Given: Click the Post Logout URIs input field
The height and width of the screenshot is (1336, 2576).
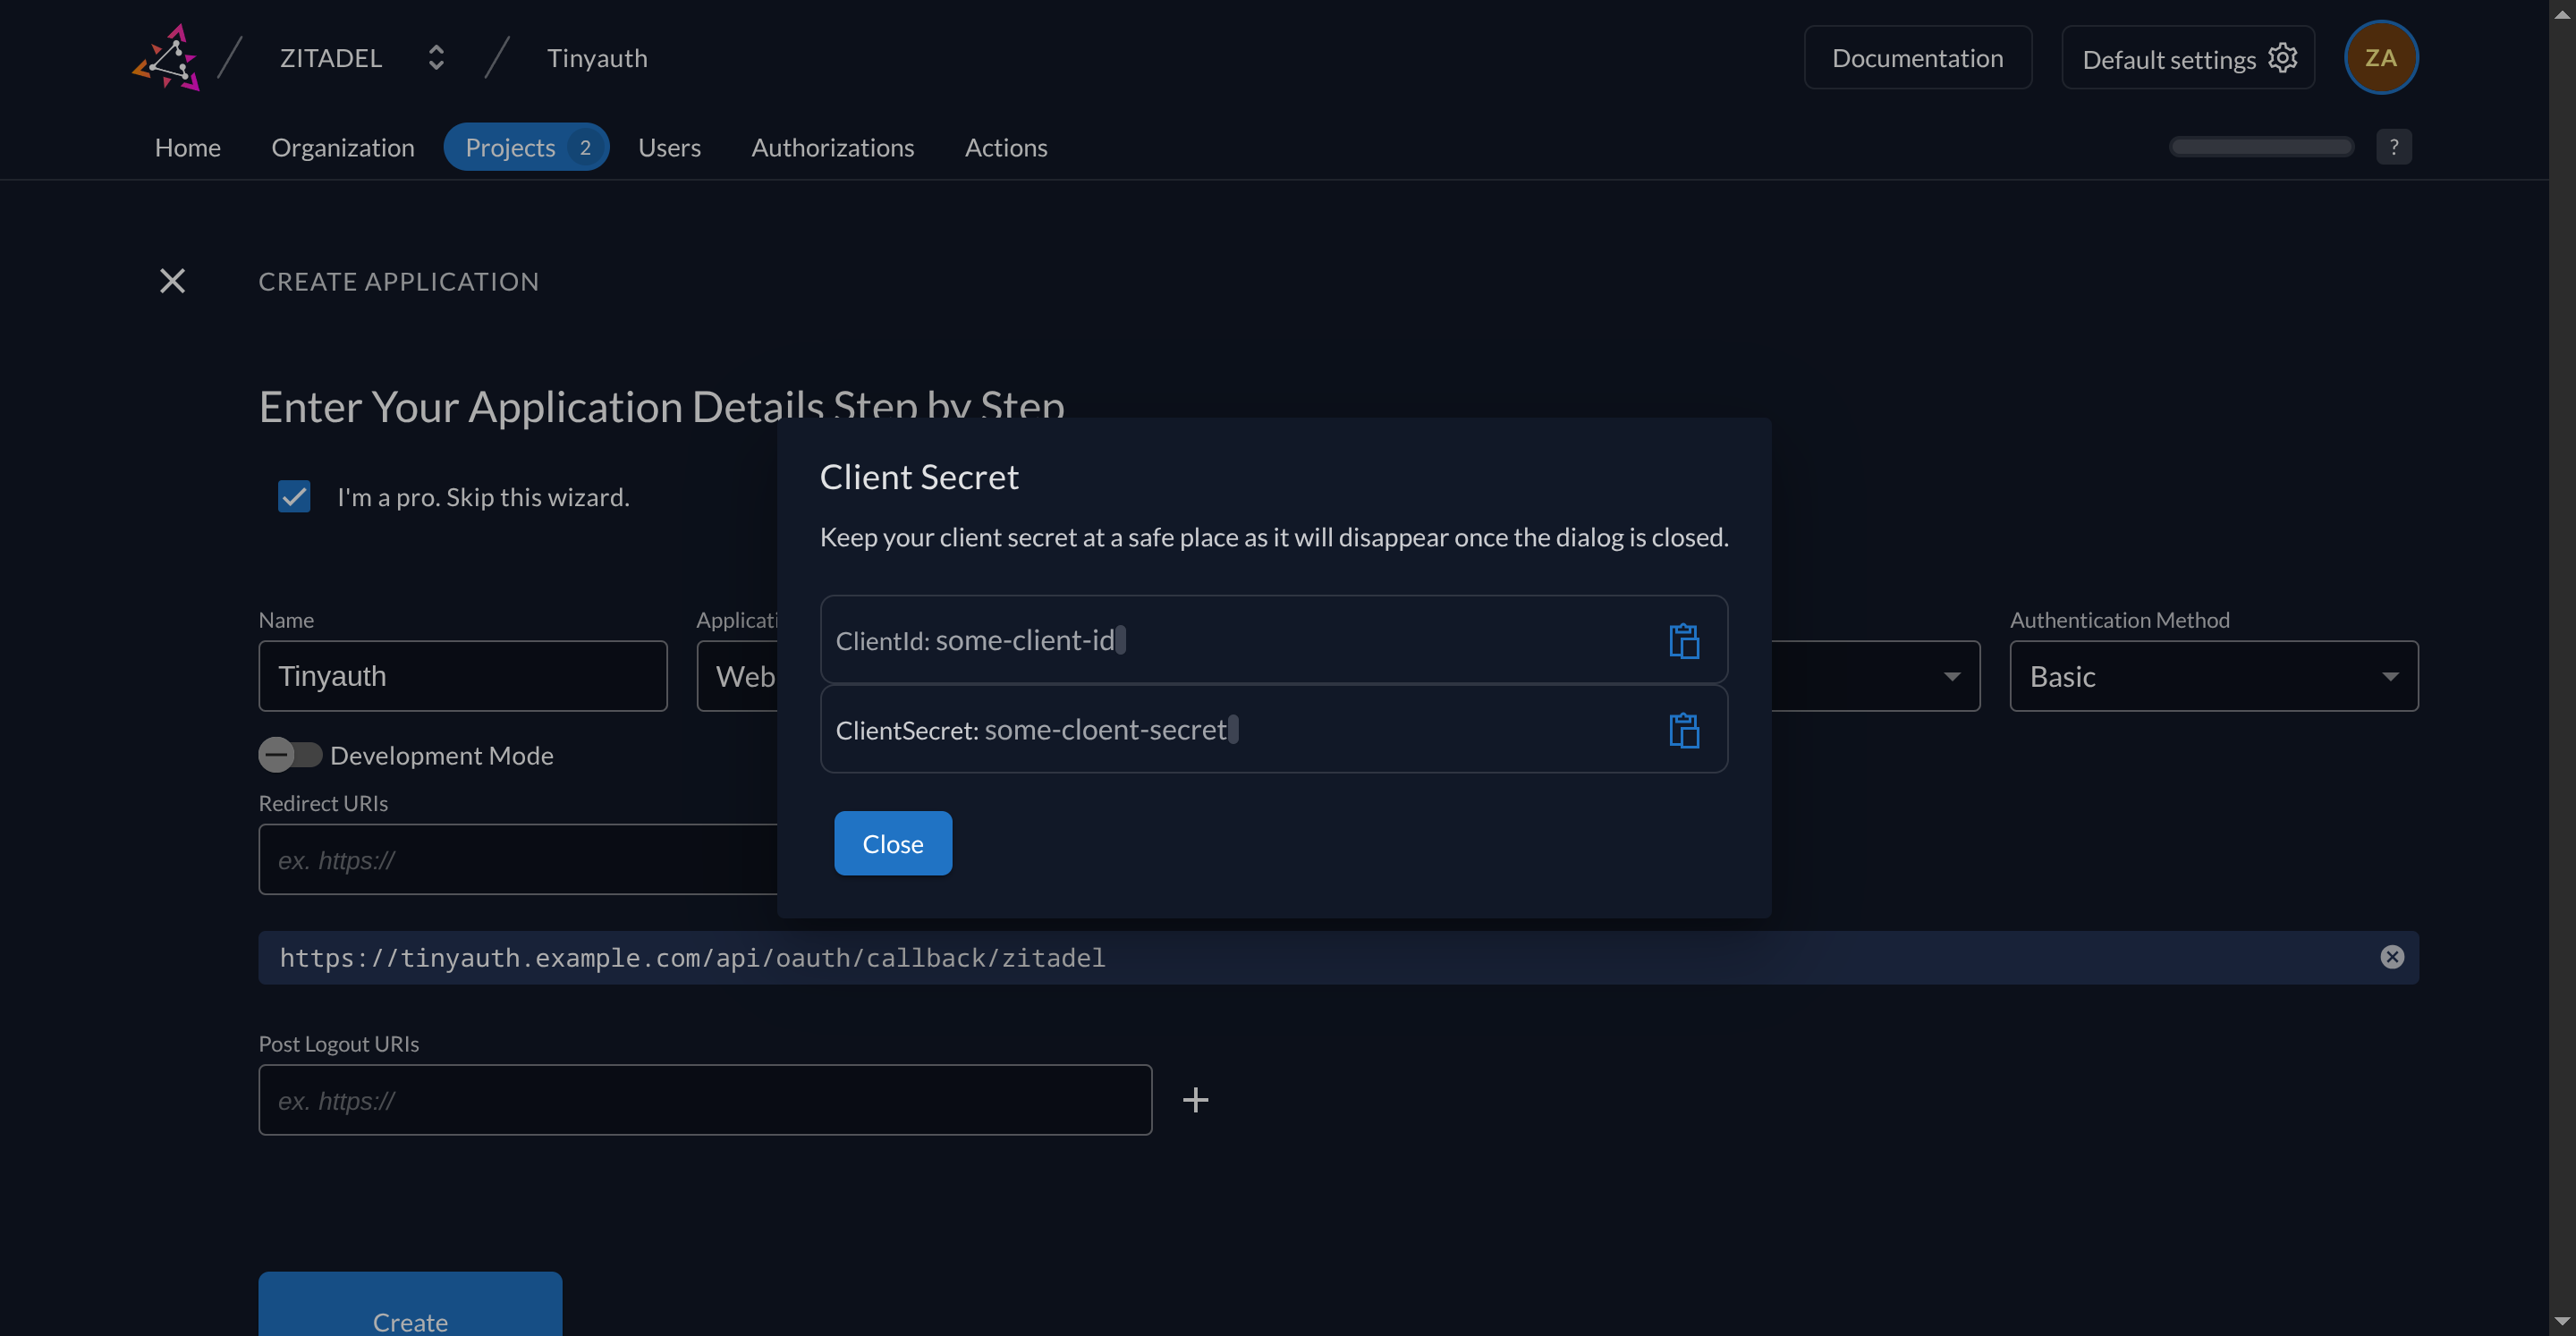Looking at the screenshot, I should coord(705,1100).
